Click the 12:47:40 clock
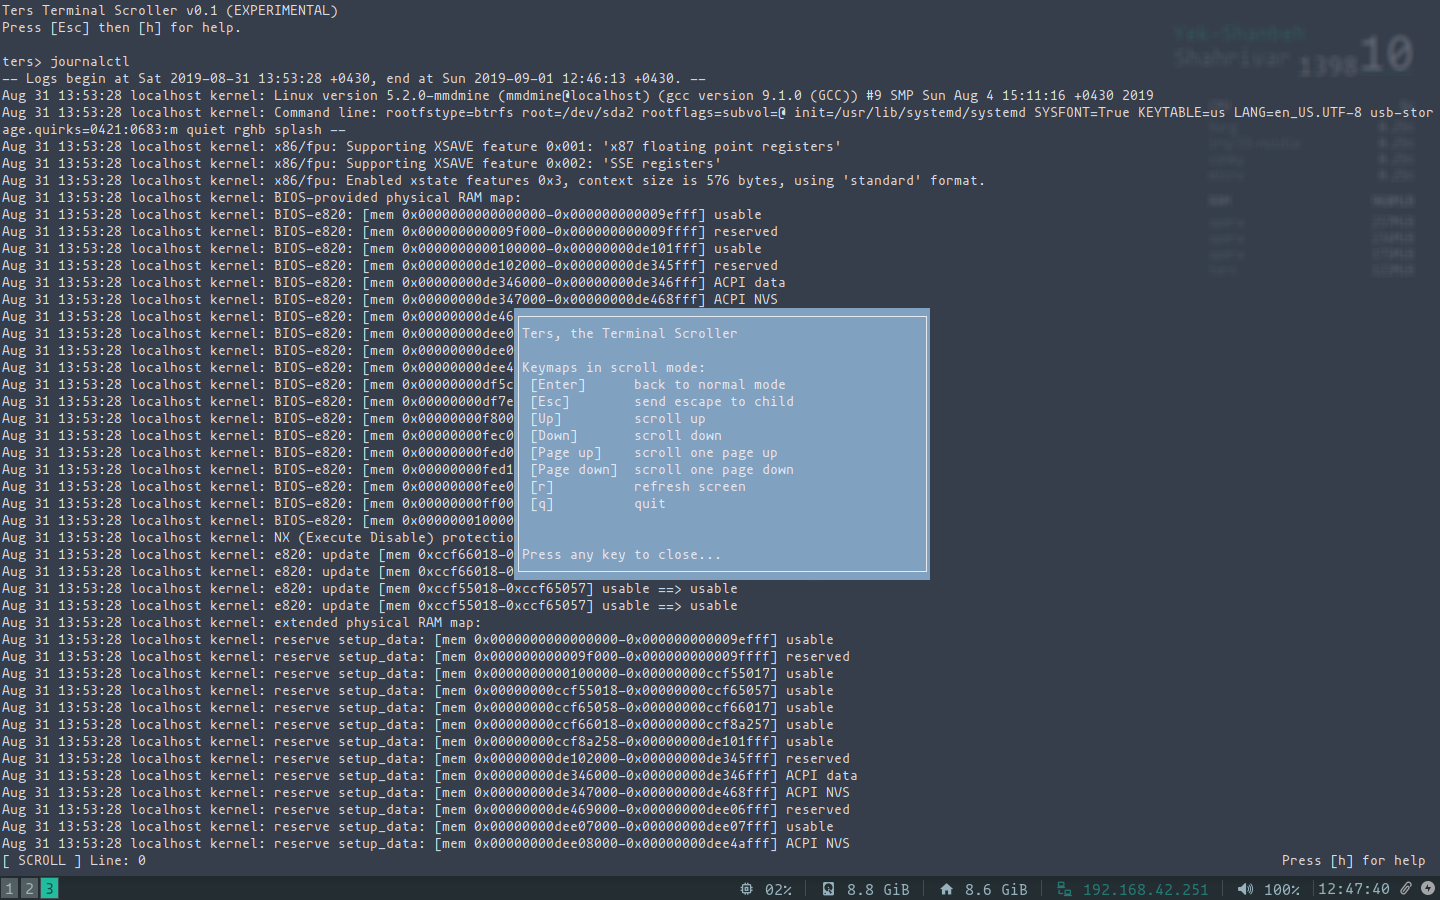Screen dimensions: 1440x900 point(1354,889)
